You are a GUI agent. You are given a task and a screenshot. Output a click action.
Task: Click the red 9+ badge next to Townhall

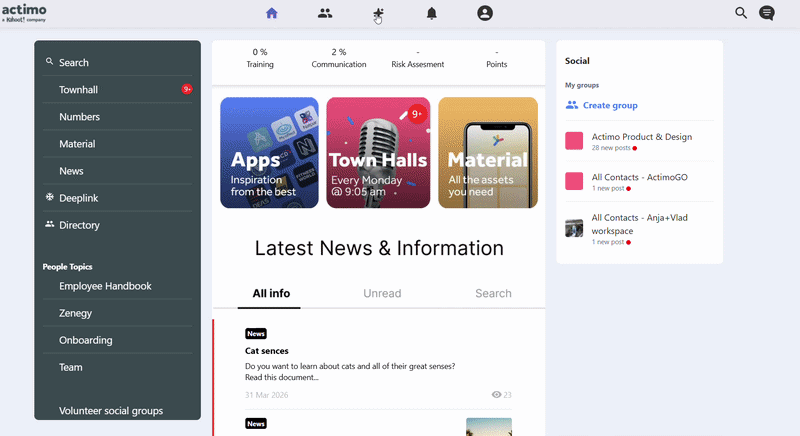coord(187,89)
